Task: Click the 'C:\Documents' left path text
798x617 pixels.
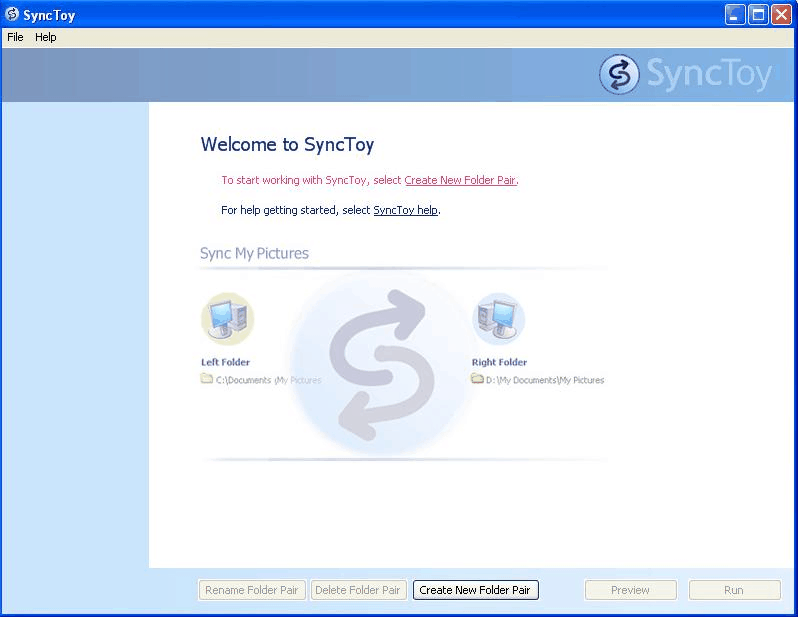Action: [x=269, y=380]
